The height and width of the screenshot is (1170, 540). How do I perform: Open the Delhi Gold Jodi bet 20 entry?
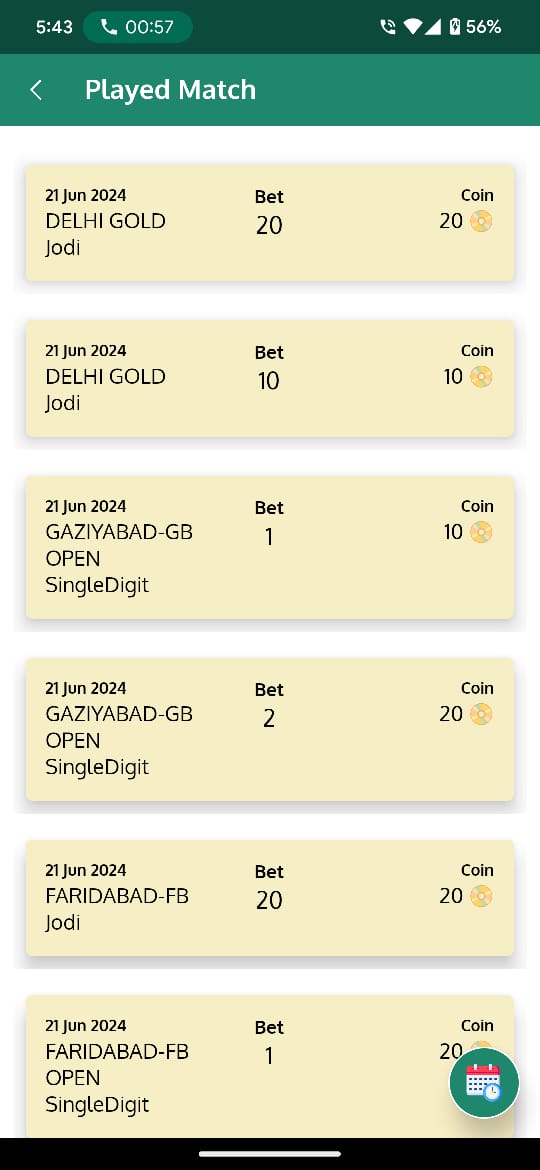tap(270, 222)
